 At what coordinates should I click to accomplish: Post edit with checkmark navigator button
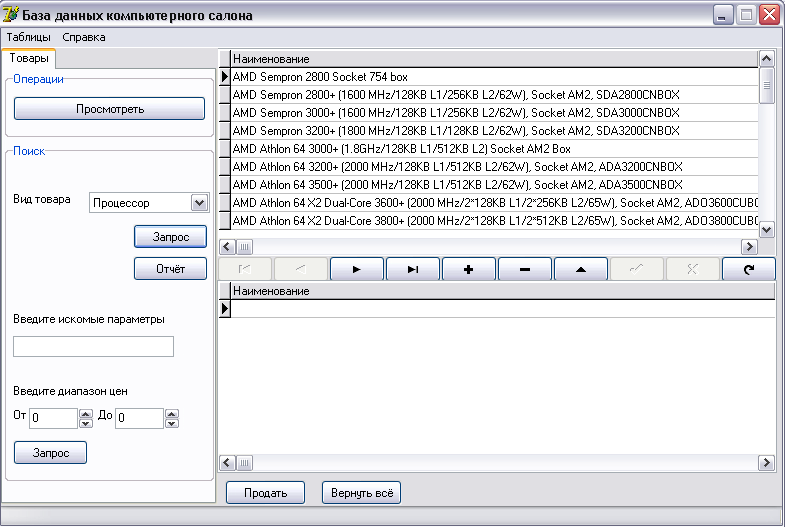tap(637, 269)
